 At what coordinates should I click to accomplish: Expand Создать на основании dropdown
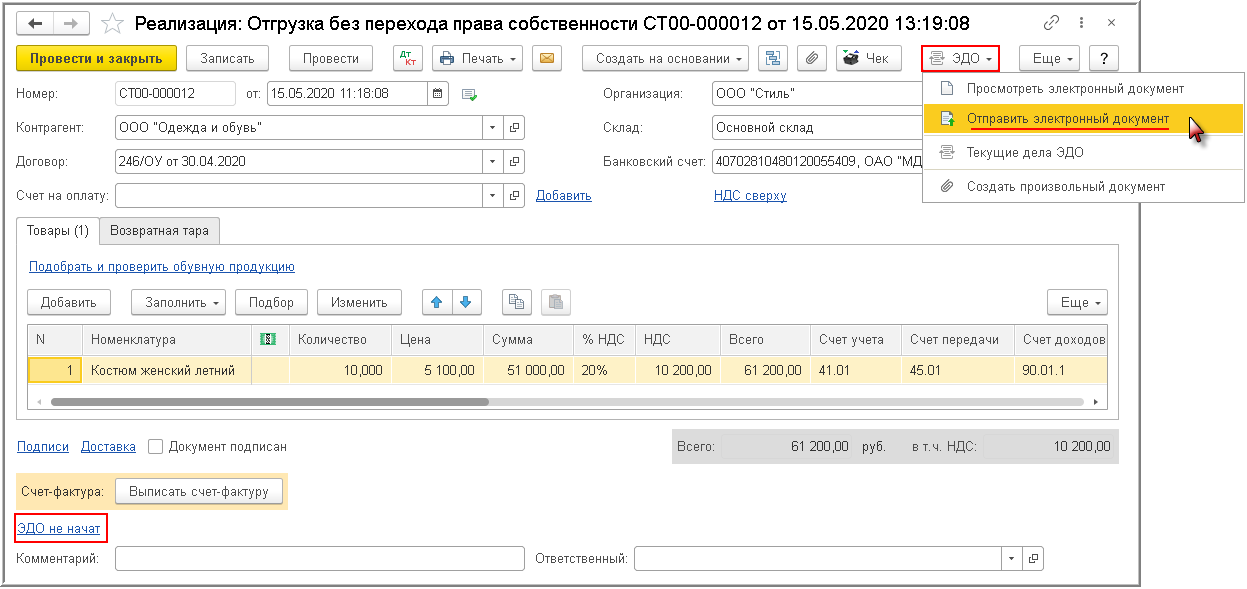click(665, 59)
